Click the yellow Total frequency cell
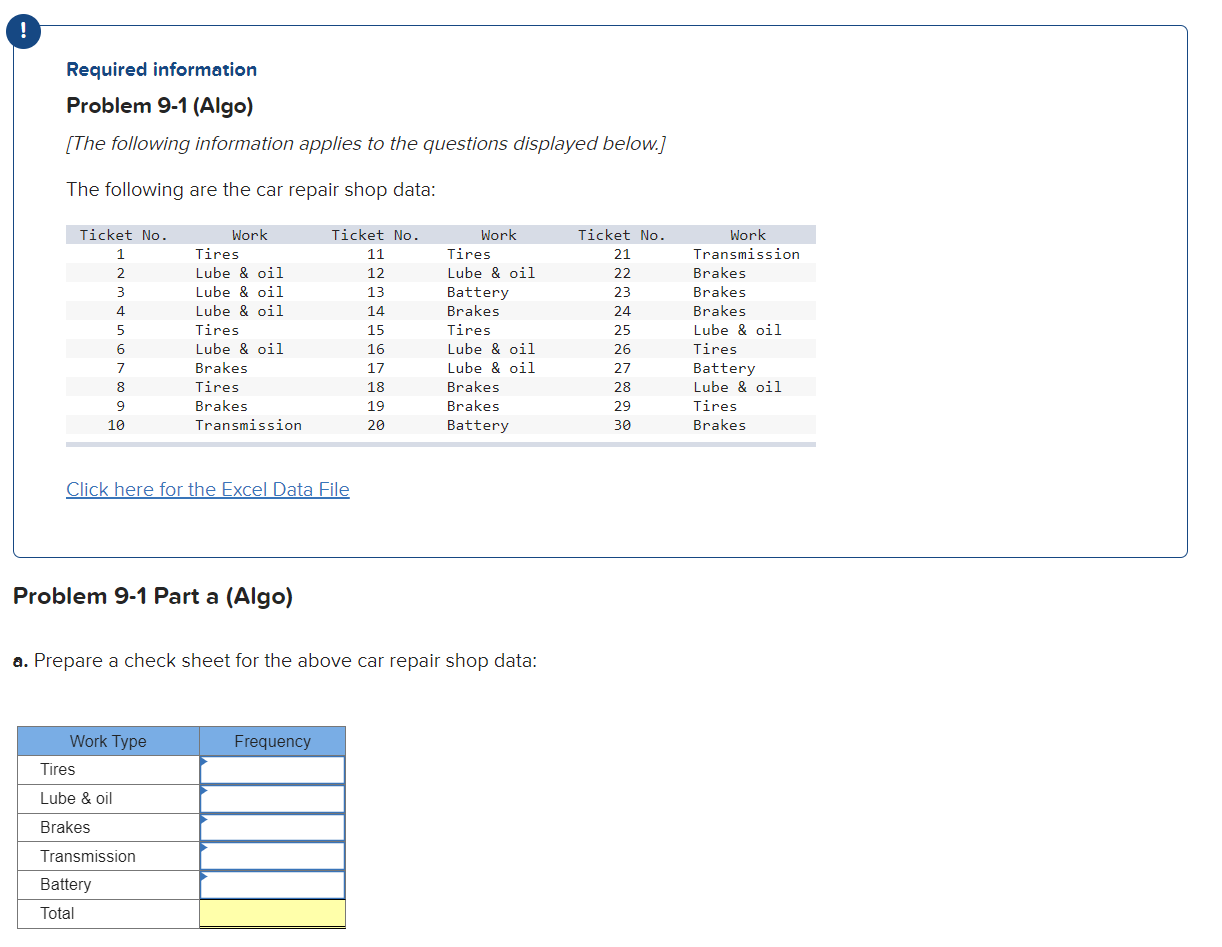This screenshot has width=1222, height=947. point(272,913)
